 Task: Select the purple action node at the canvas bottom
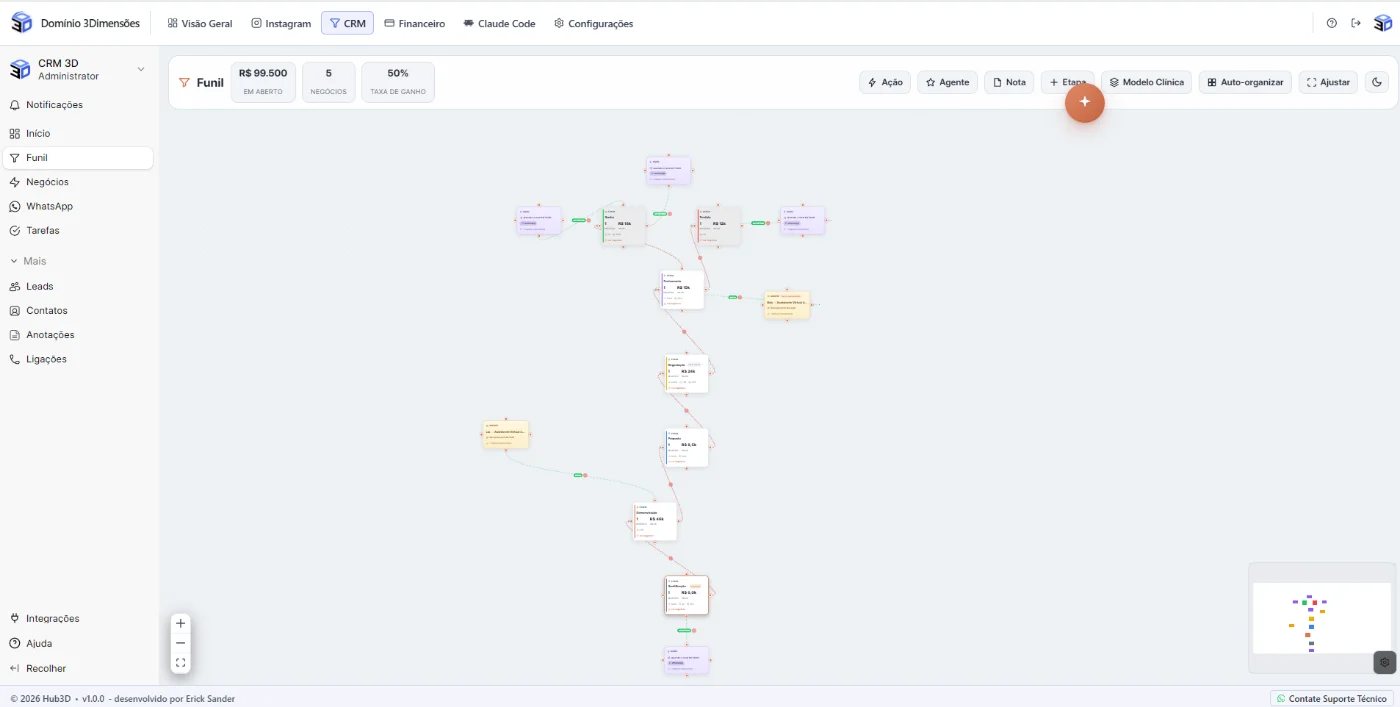(x=687, y=660)
